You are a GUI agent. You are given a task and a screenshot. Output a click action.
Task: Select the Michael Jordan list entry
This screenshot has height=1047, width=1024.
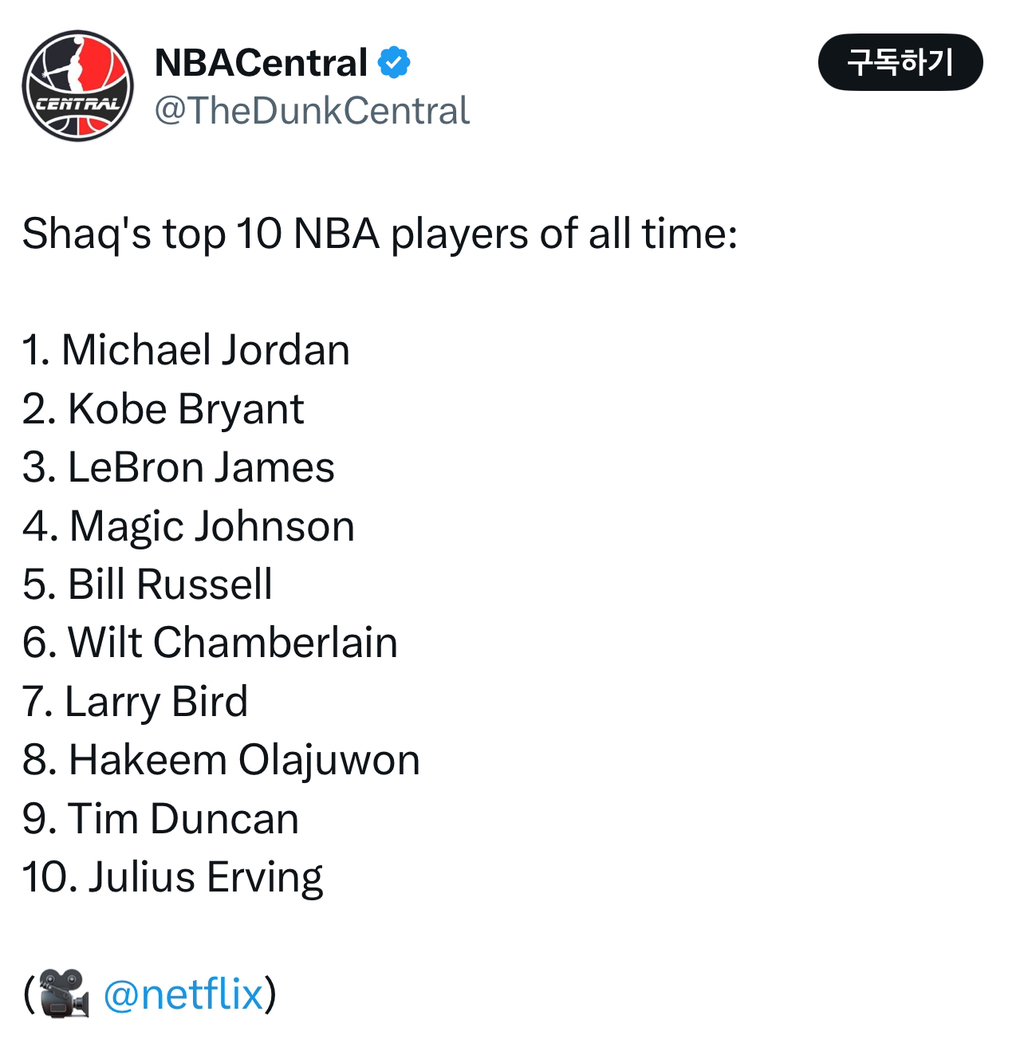coord(186,351)
